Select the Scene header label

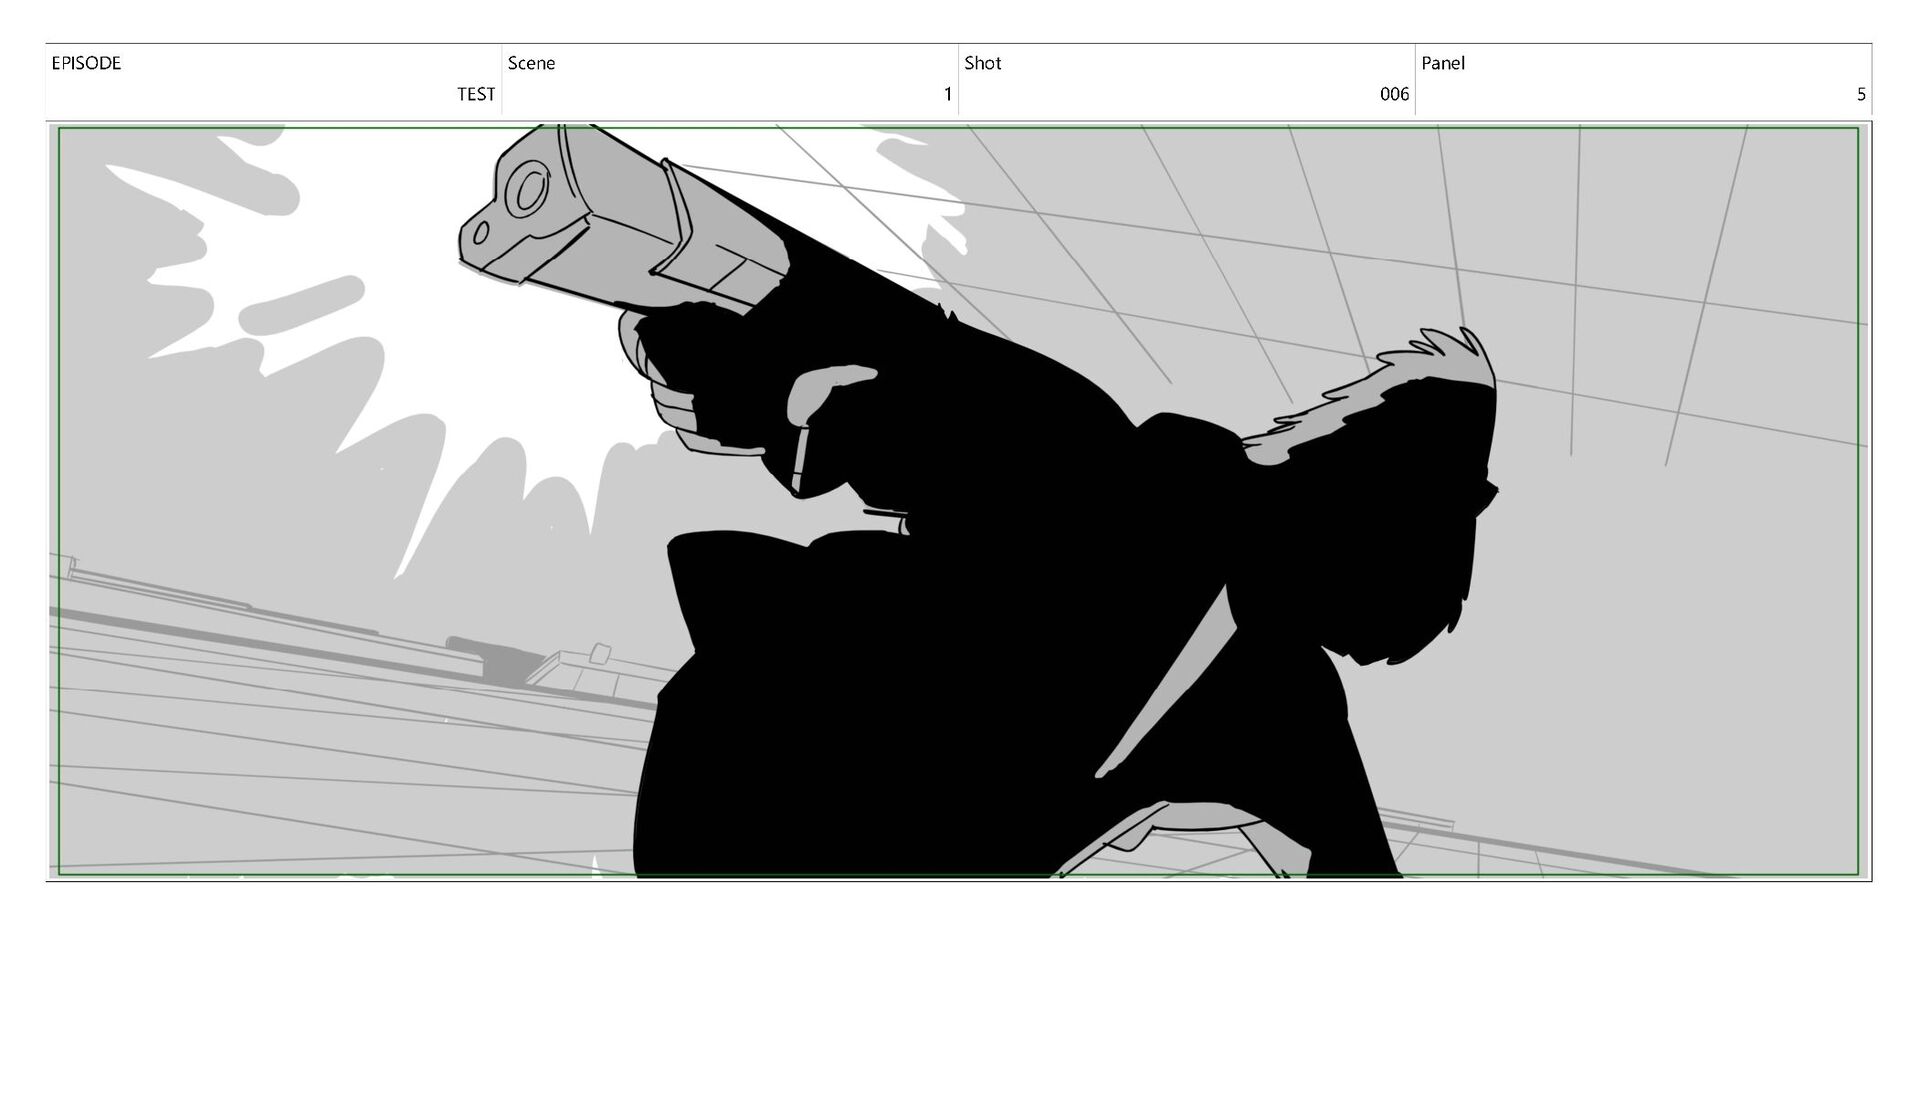[531, 63]
